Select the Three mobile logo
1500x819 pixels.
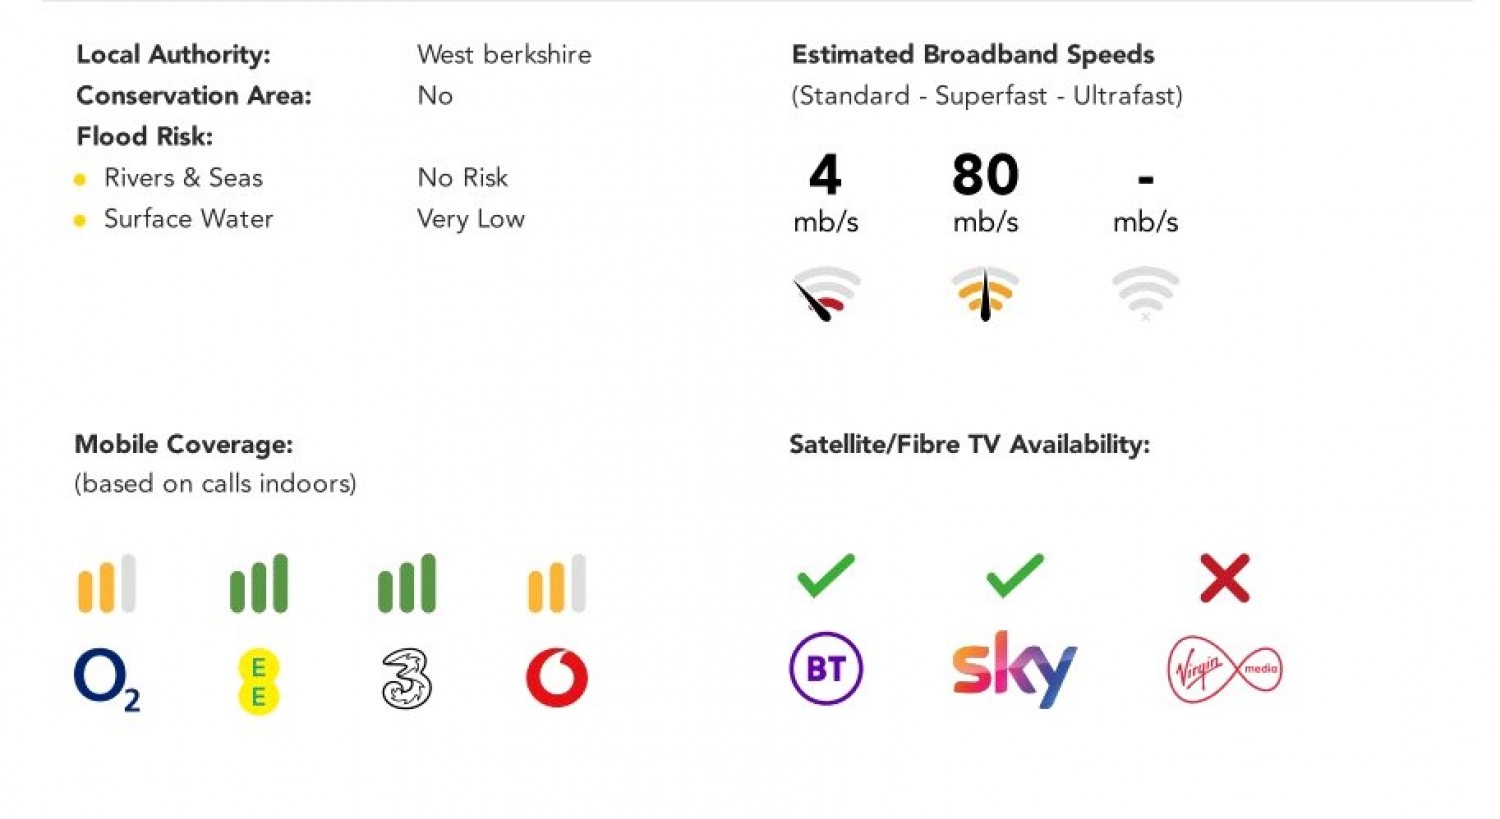click(407, 679)
